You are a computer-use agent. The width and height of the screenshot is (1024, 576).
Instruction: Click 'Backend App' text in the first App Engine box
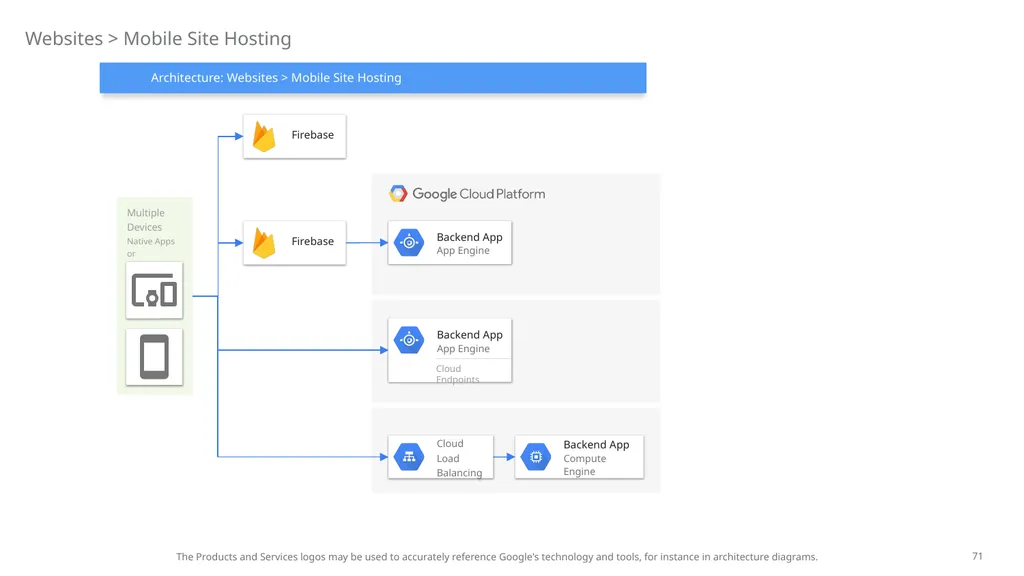coord(470,237)
